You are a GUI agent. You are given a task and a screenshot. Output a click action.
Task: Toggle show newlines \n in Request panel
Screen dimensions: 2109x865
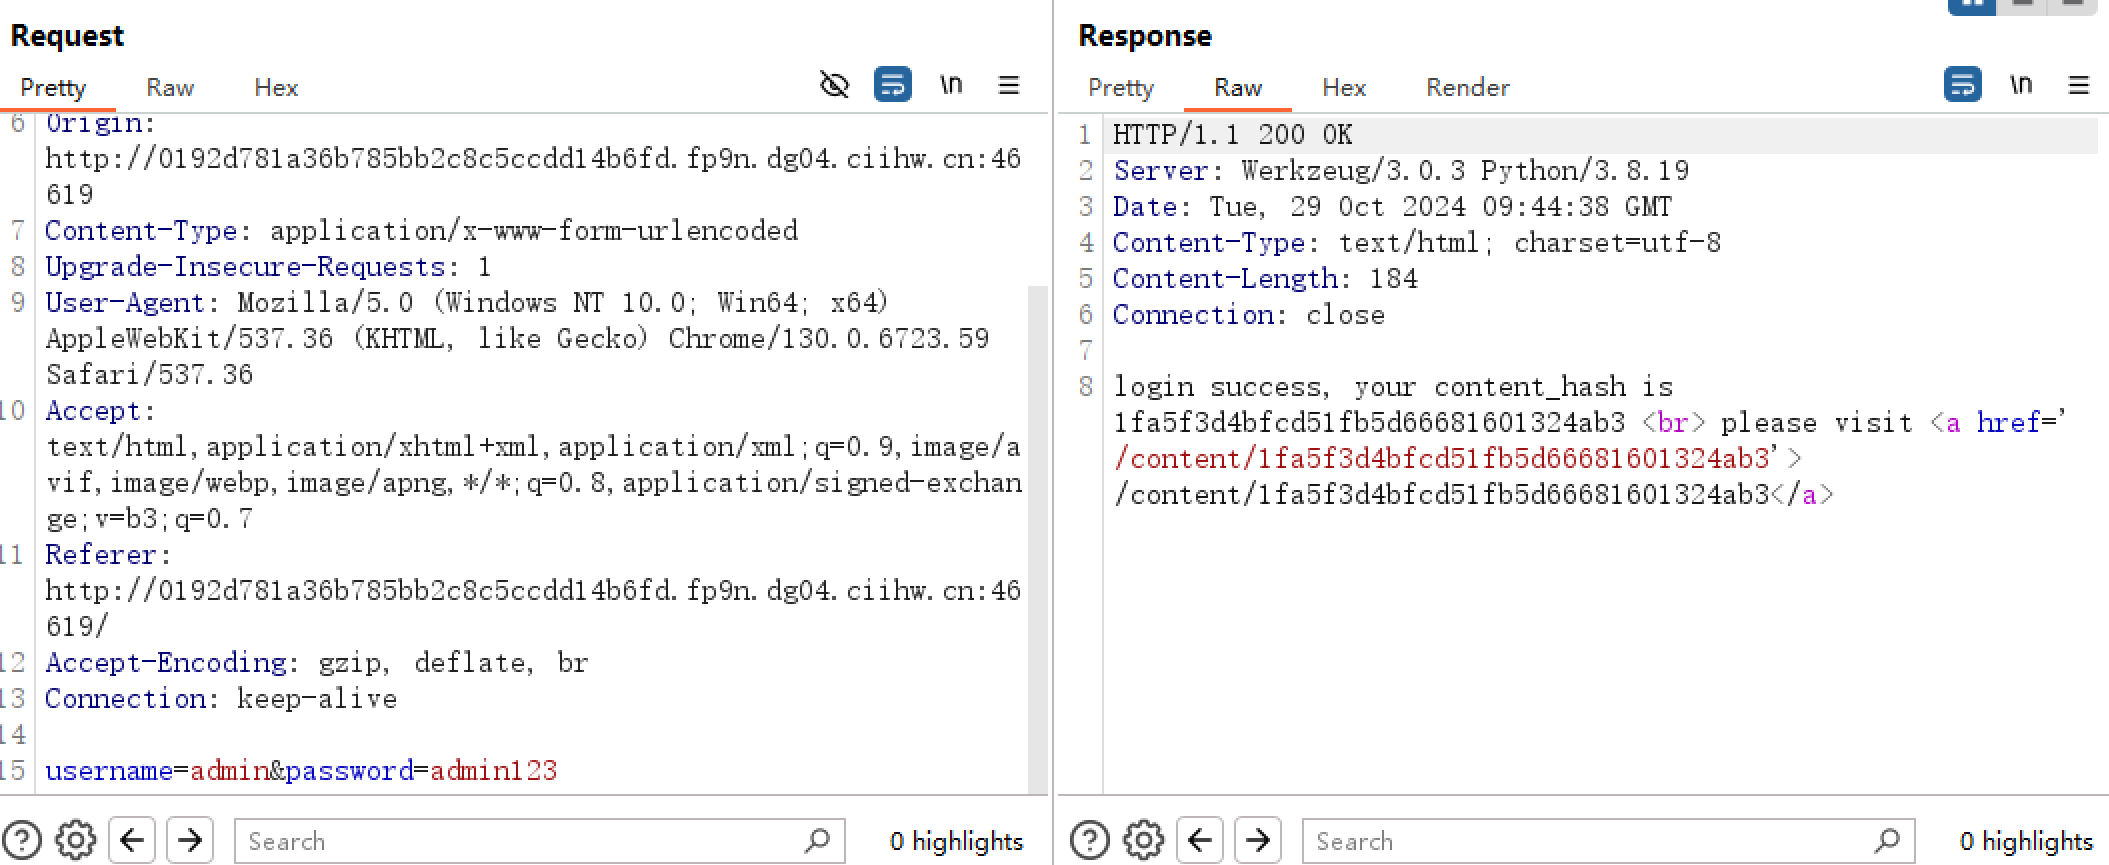tap(951, 85)
